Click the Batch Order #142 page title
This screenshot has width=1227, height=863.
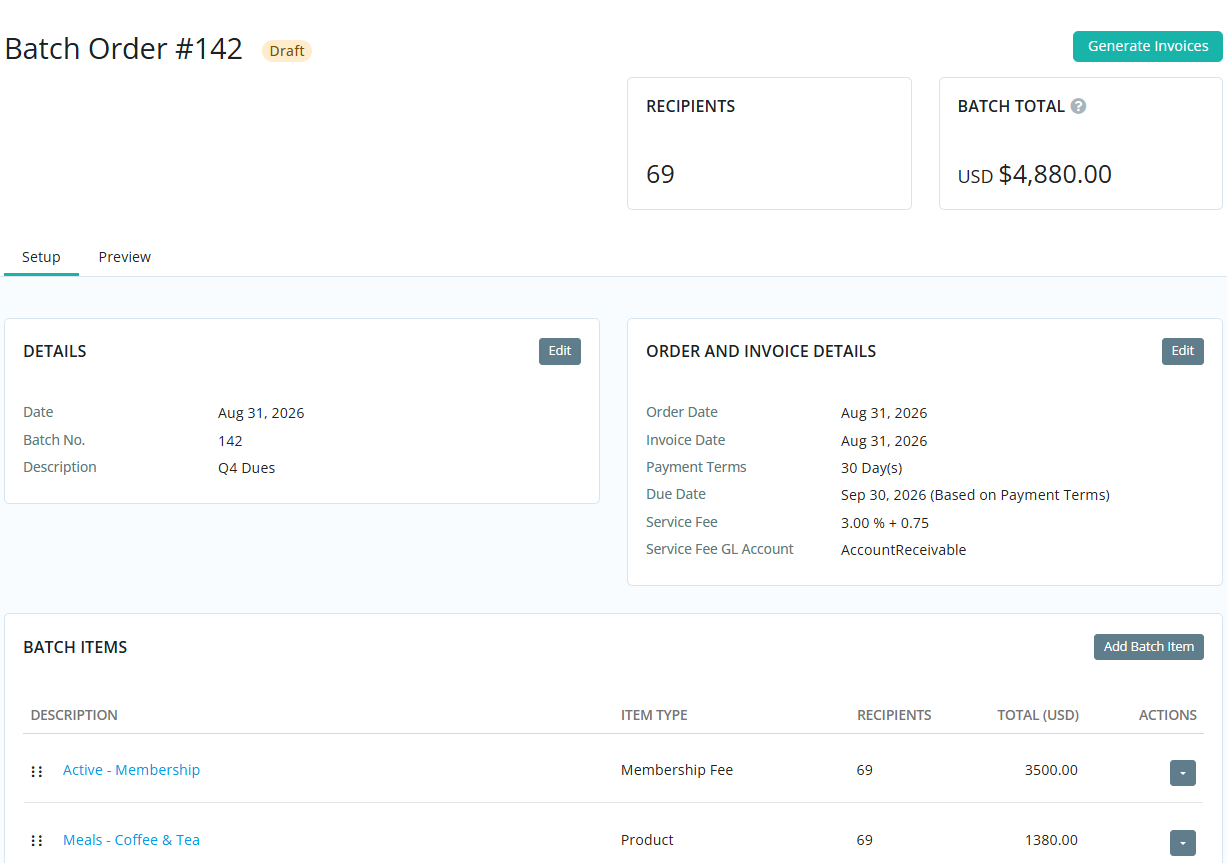tap(124, 49)
